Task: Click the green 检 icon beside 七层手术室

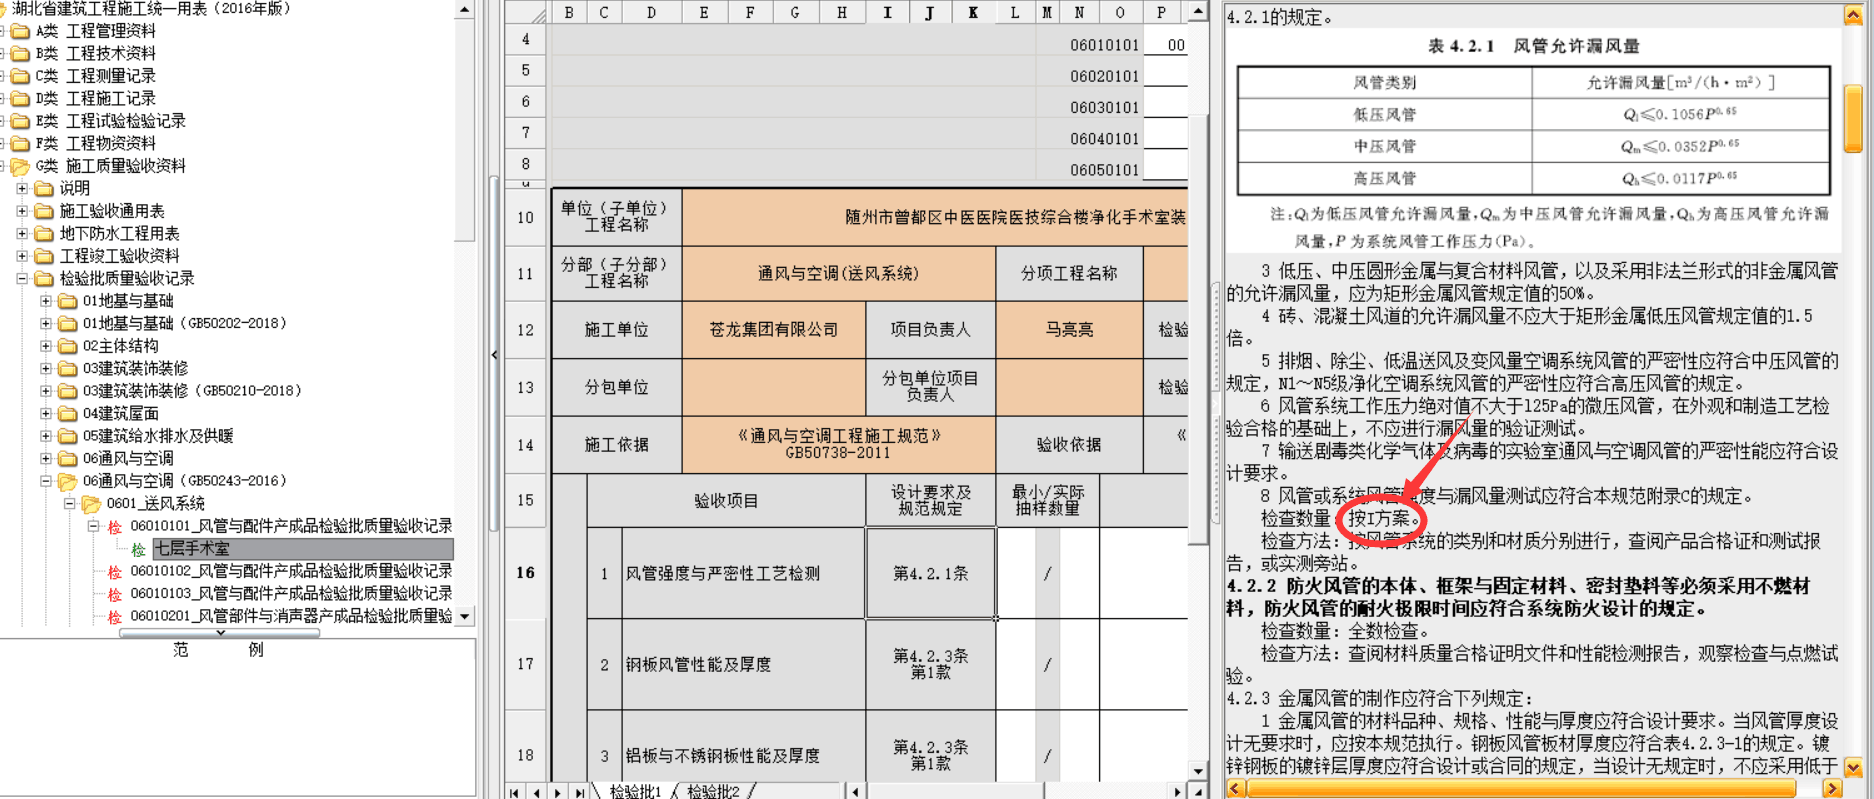Action: 139,549
